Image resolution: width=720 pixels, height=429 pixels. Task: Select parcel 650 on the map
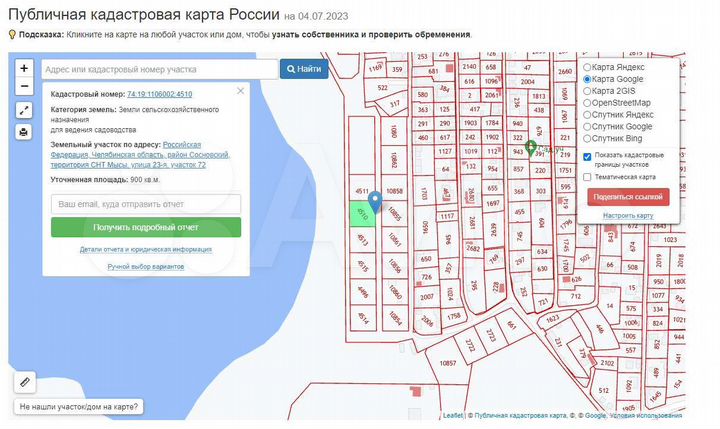[426, 259]
